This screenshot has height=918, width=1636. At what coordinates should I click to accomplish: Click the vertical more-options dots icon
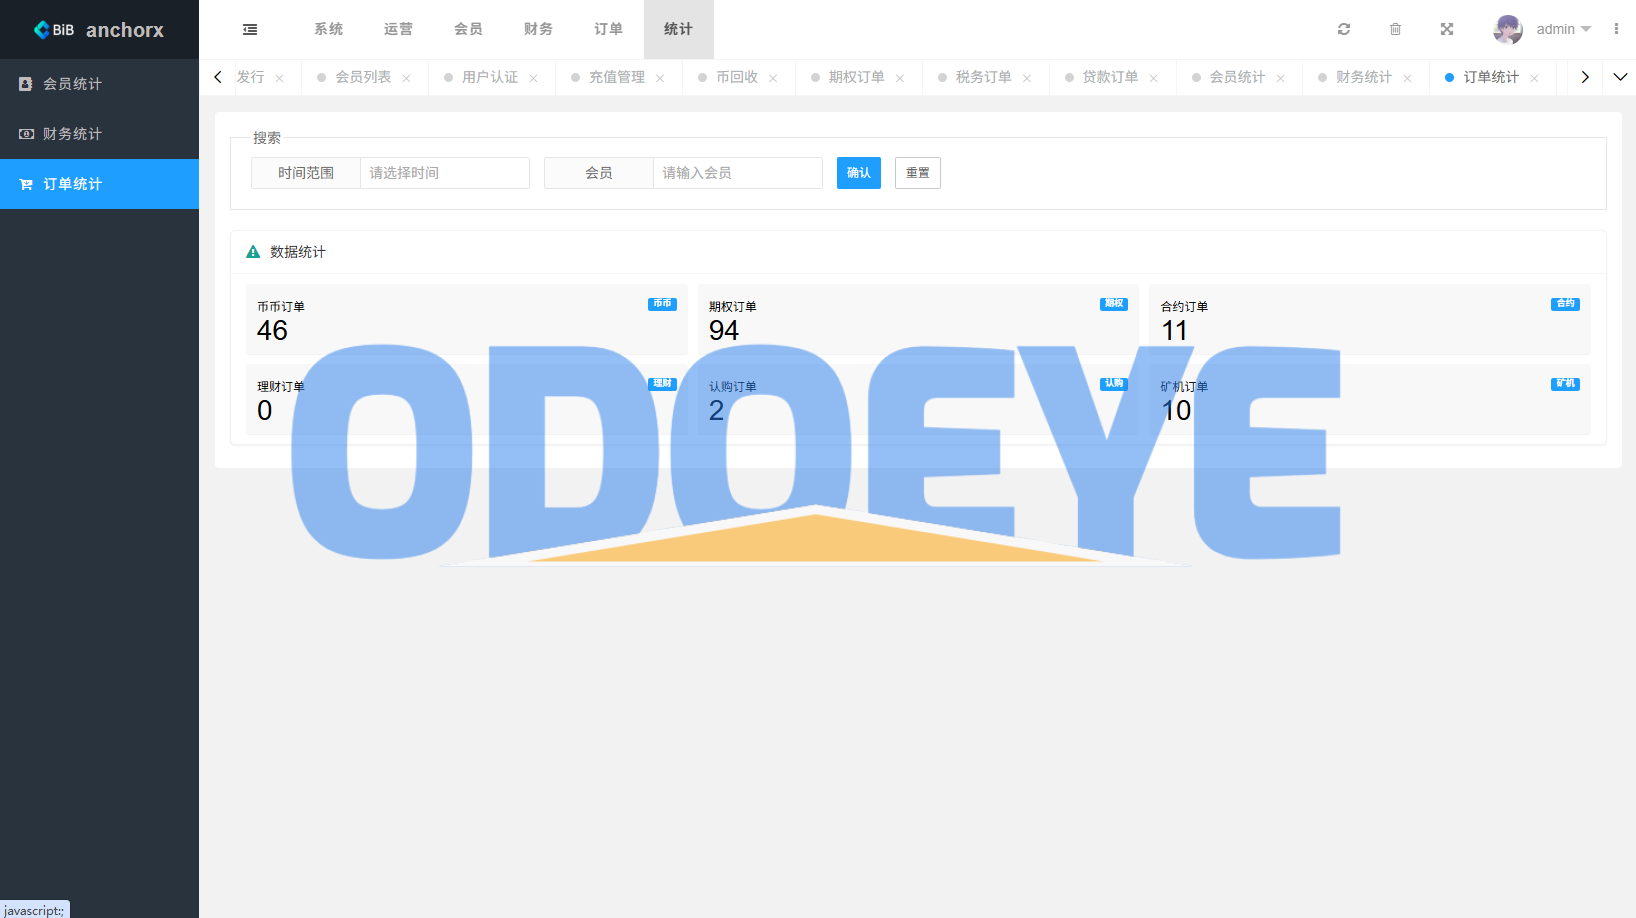pos(1616,30)
